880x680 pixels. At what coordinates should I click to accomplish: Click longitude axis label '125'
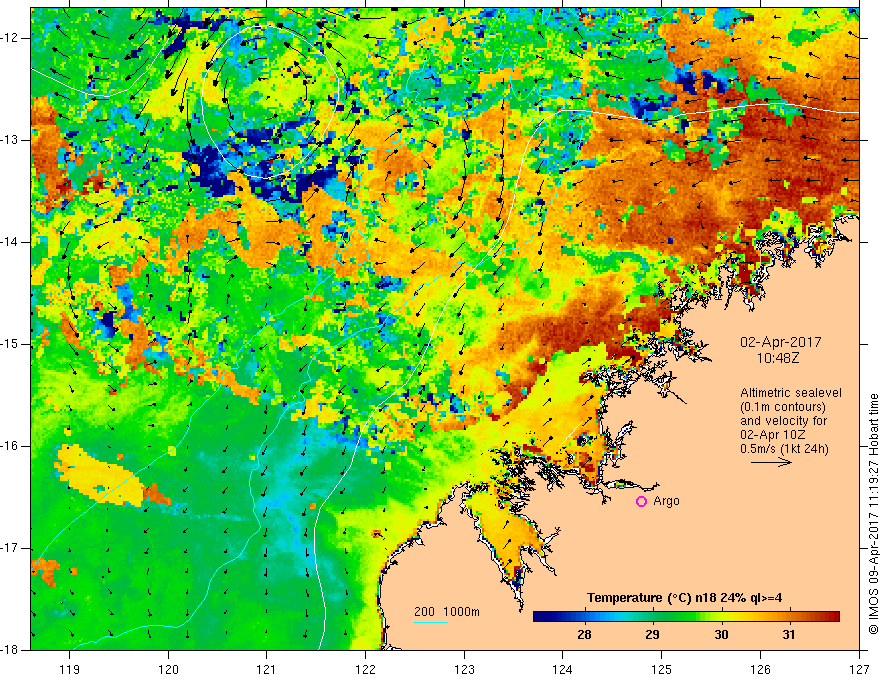(662, 669)
